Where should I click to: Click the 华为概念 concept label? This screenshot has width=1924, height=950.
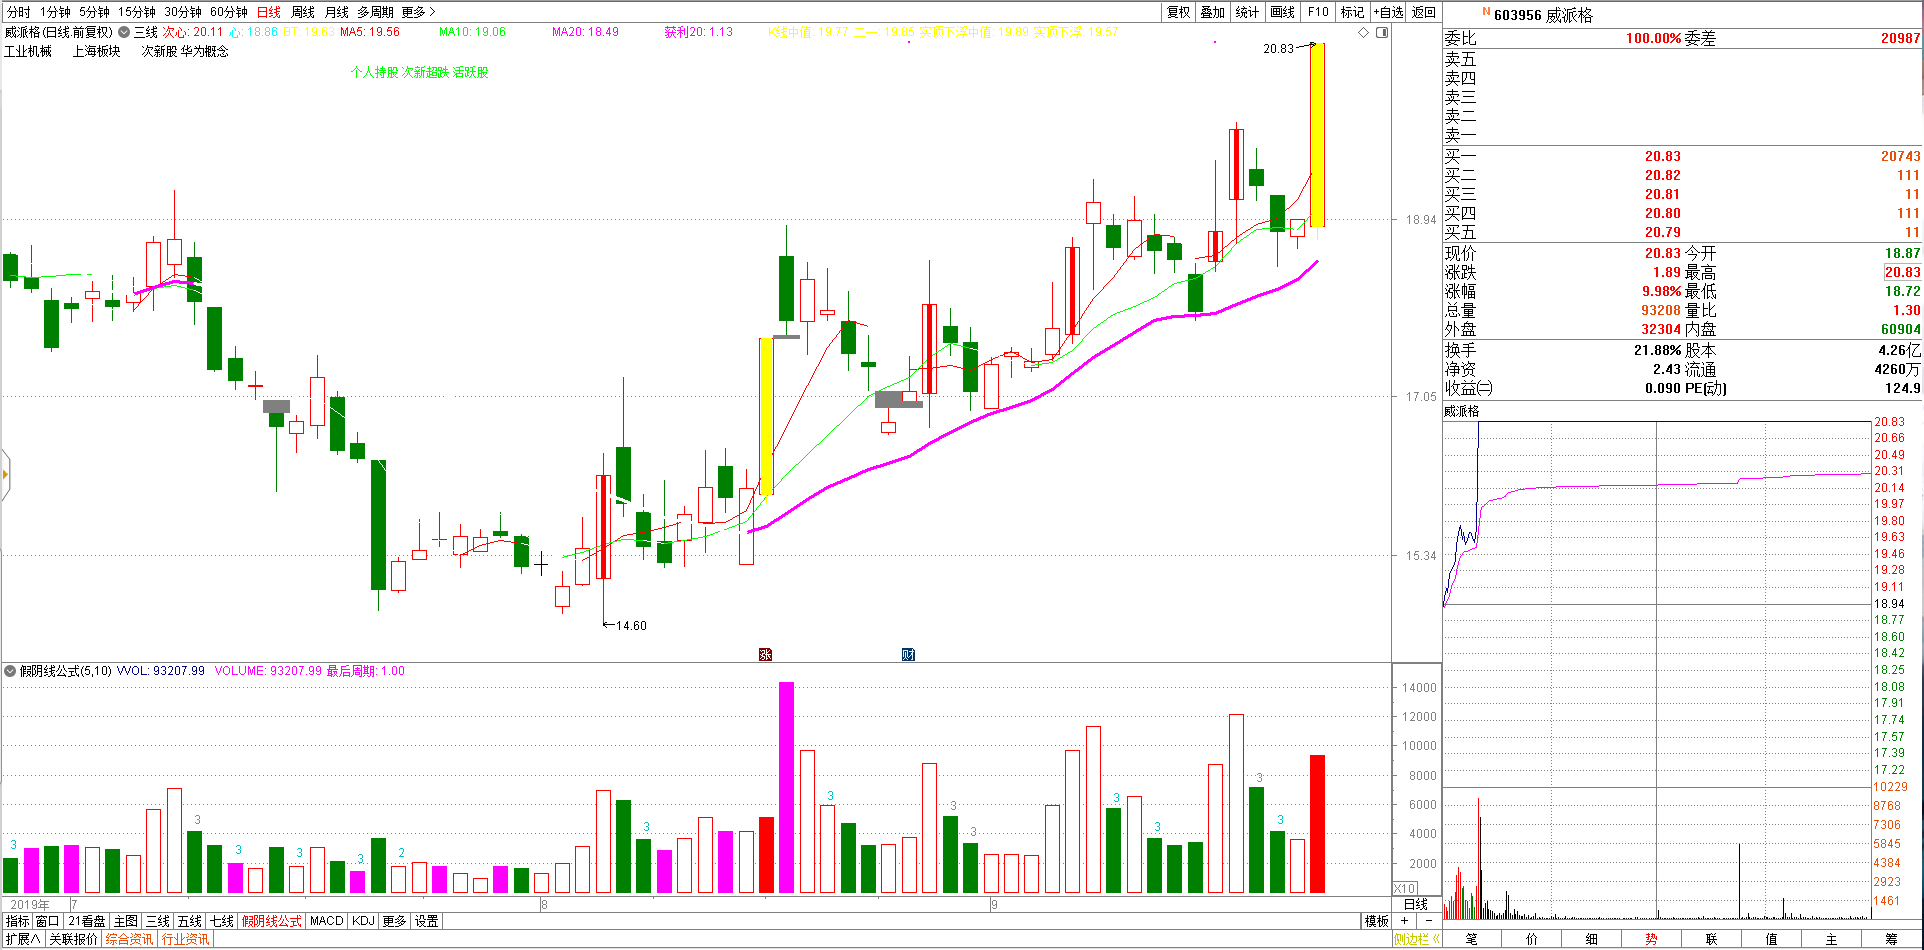(205, 51)
